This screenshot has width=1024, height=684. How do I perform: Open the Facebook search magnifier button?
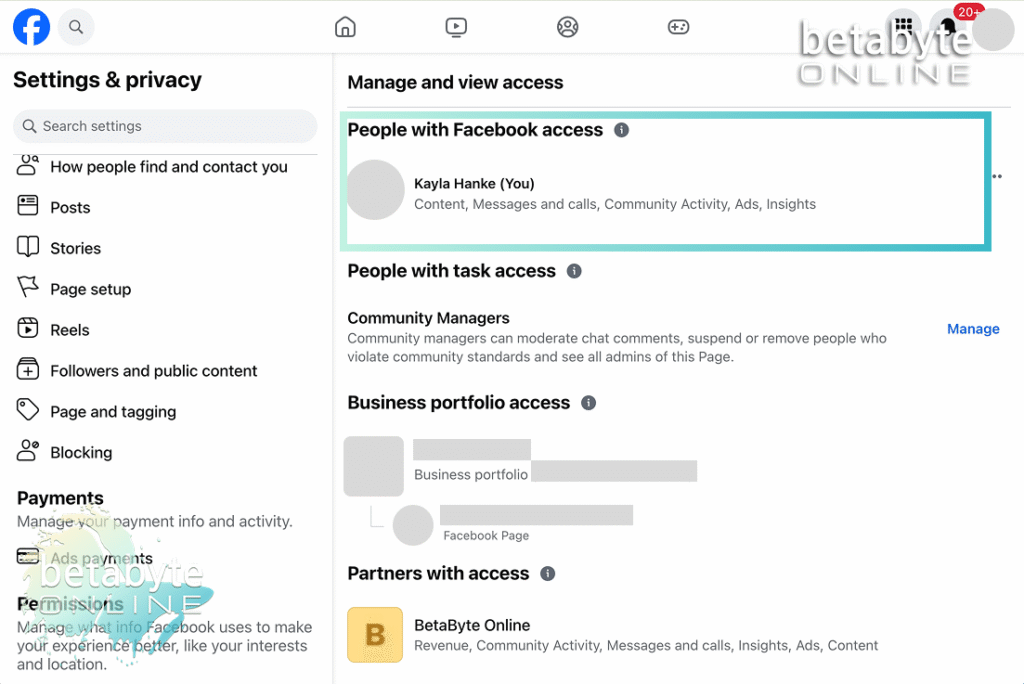click(76, 27)
